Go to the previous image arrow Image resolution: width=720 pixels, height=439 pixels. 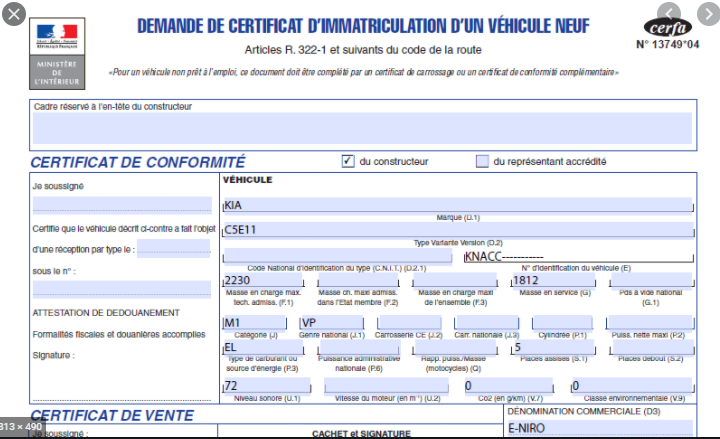point(669,14)
